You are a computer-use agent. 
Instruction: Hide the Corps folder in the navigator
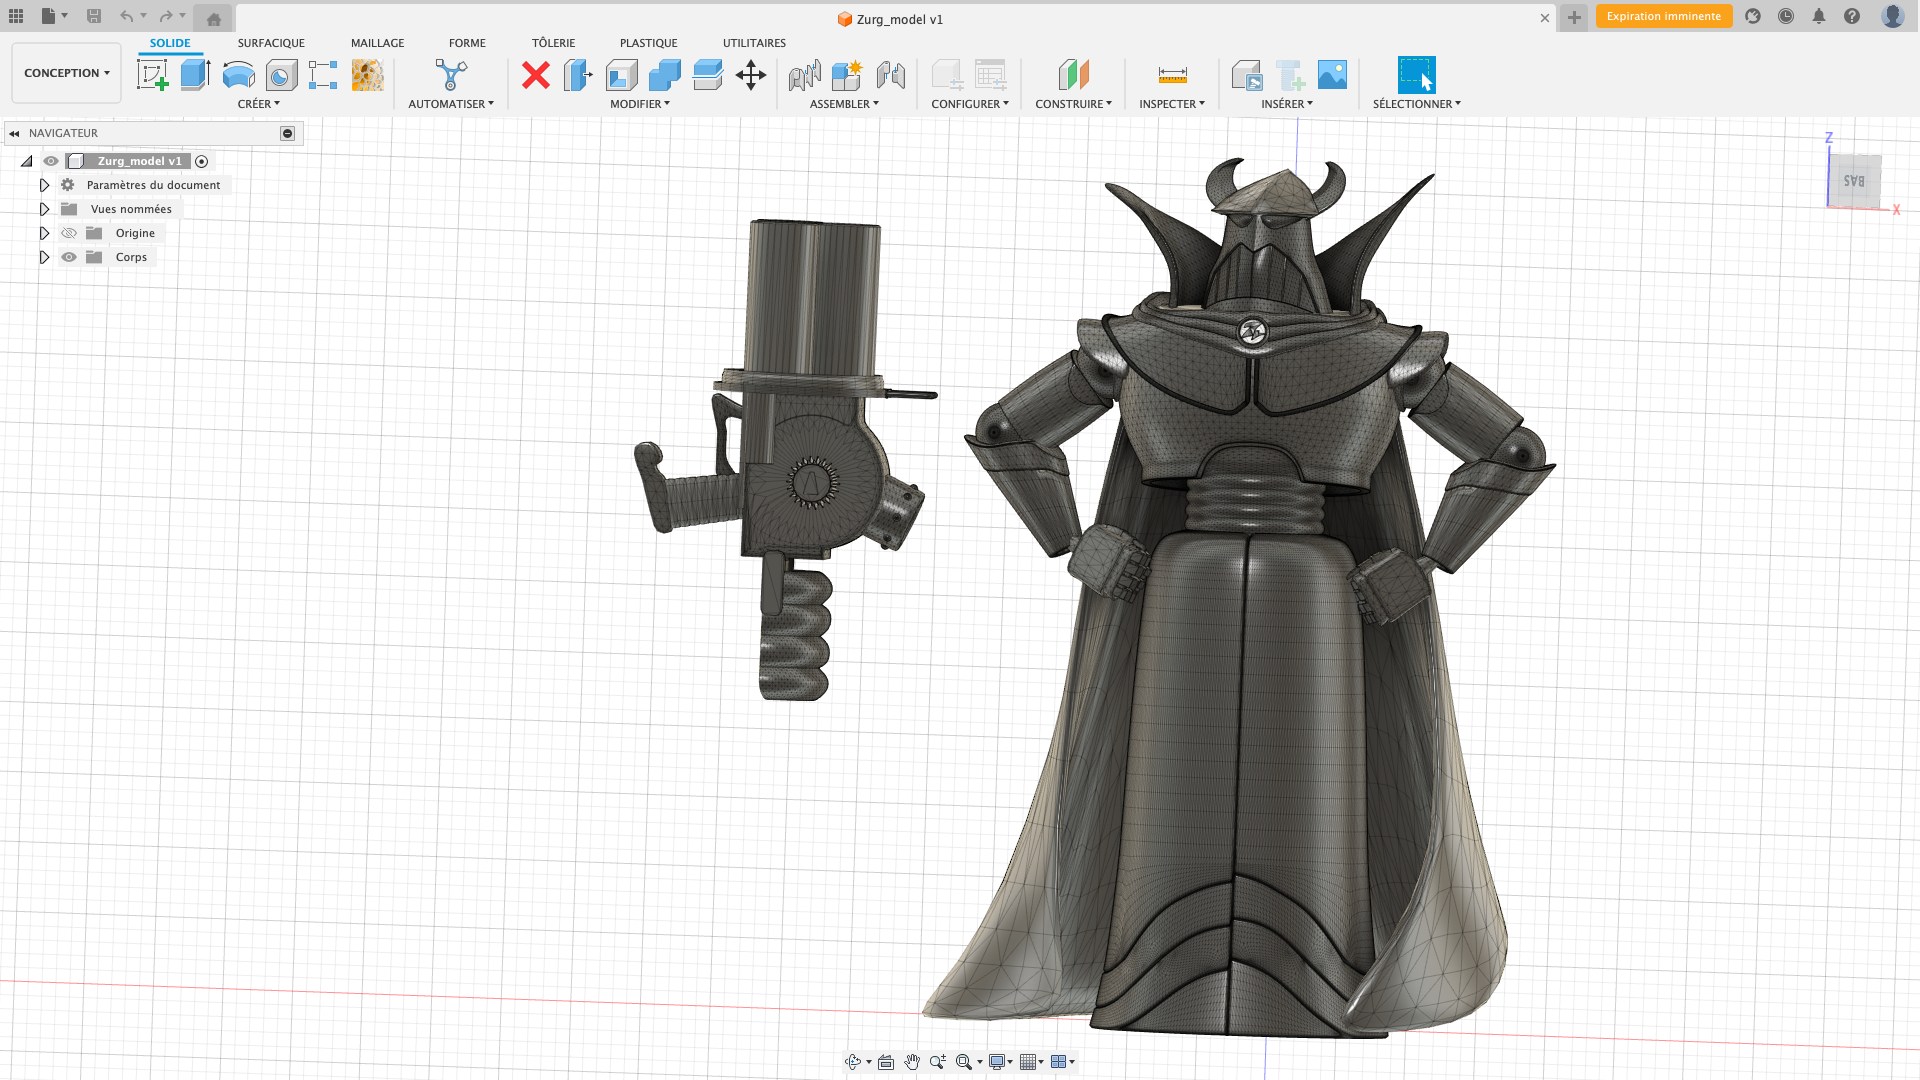coord(68,257)
